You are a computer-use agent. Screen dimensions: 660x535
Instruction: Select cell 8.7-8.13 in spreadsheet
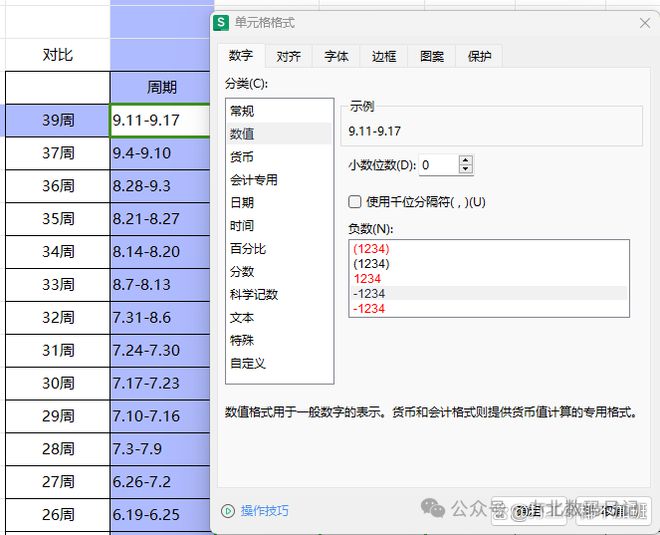click(160, 285)
